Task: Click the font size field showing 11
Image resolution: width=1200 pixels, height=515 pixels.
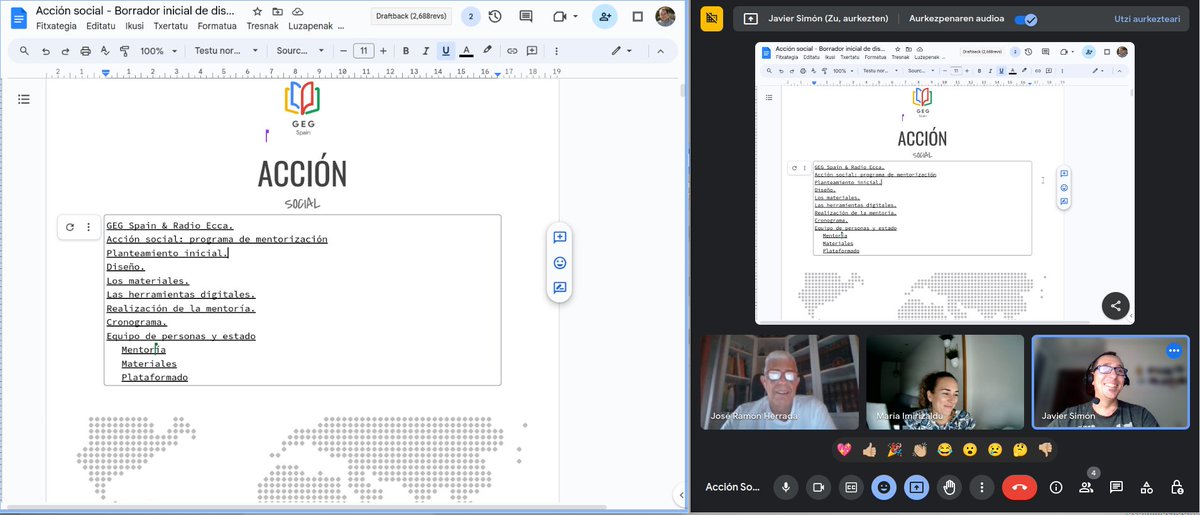Action: pyautogui.click(x=364, y=50)
